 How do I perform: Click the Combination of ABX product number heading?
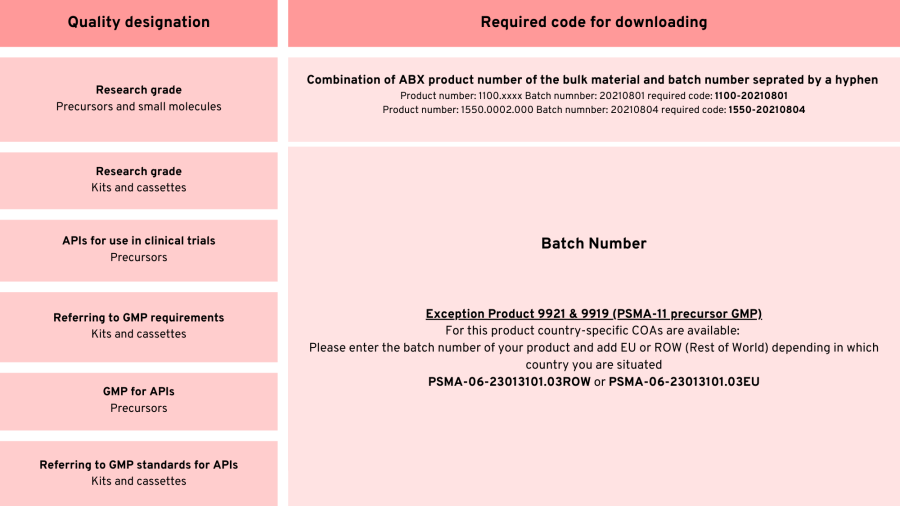tap(592, 80)
